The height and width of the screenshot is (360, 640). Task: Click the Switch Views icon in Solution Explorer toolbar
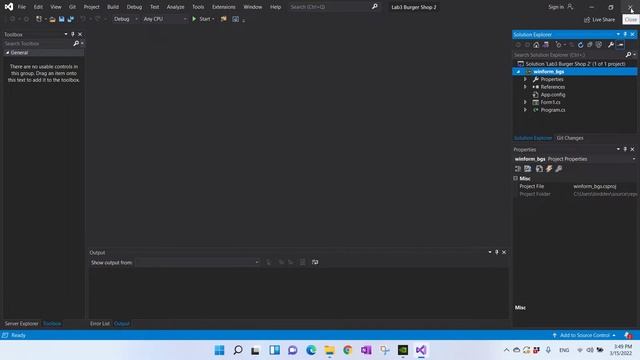click(x=546, y=45)
